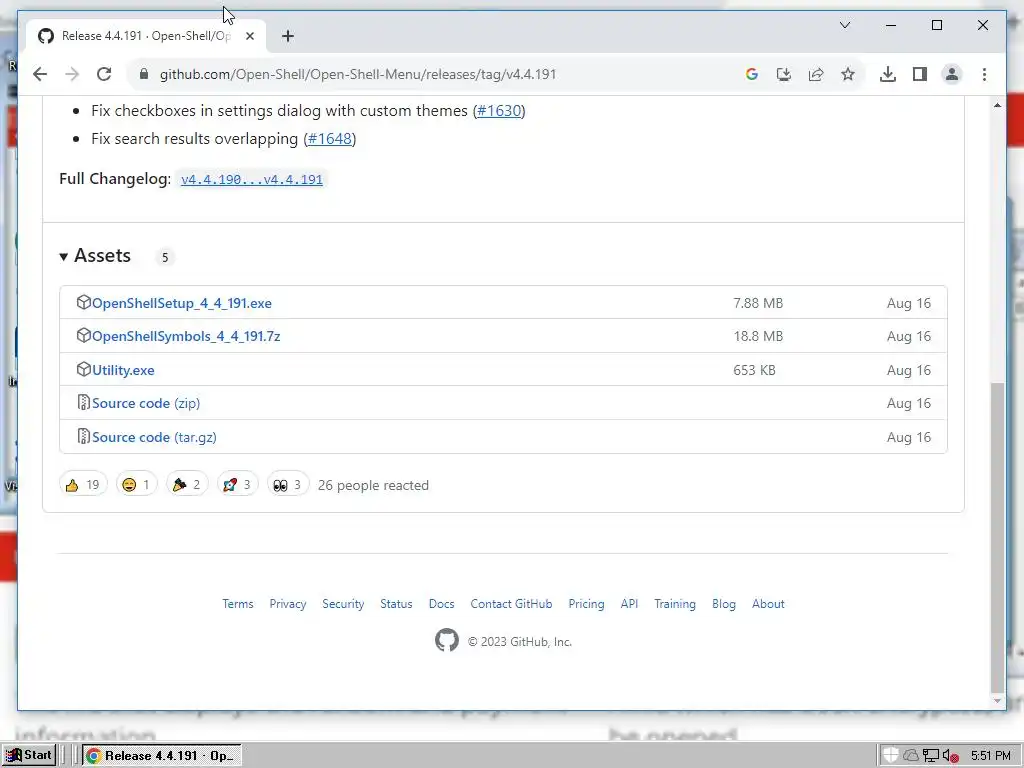This screenshot has width=1024, height=768.
Task: Open the Status footer link
Action: [396, 604]
